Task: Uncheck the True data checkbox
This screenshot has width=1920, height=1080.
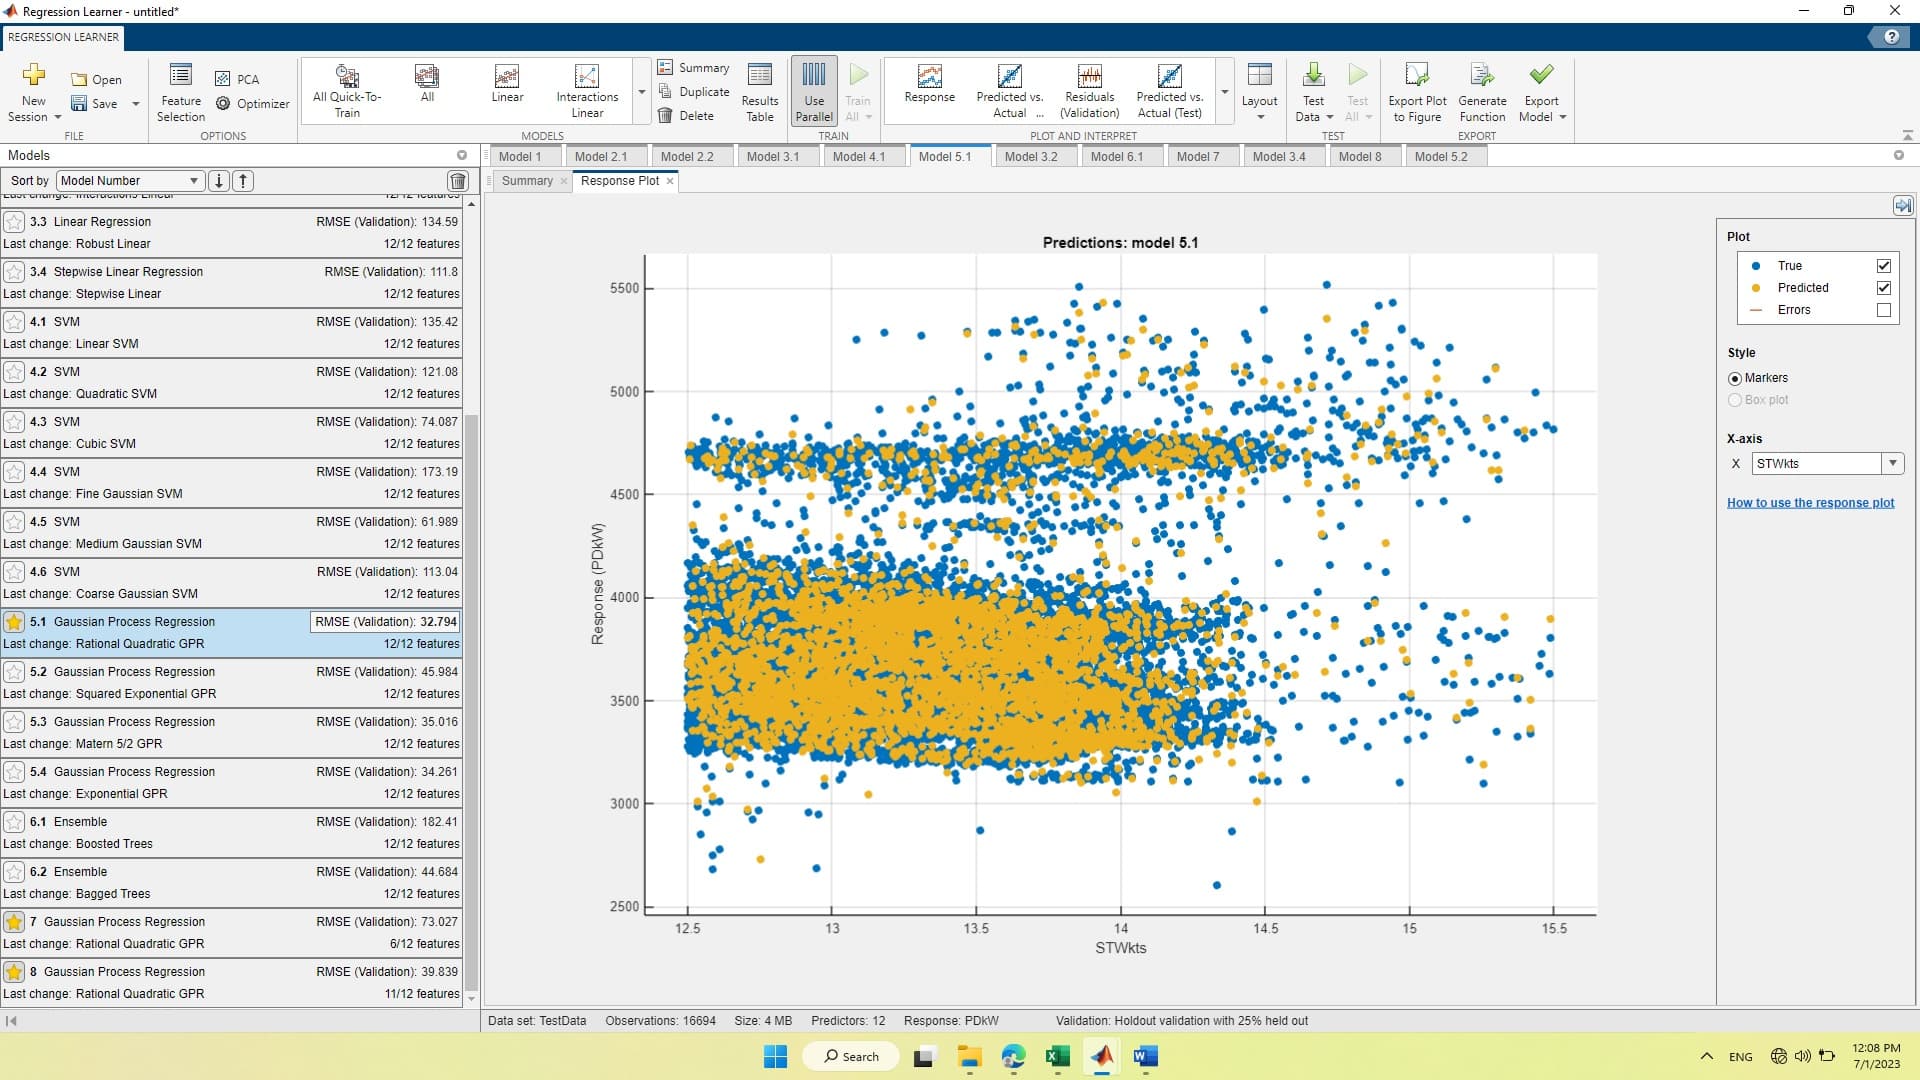Action: point(1884,266)
